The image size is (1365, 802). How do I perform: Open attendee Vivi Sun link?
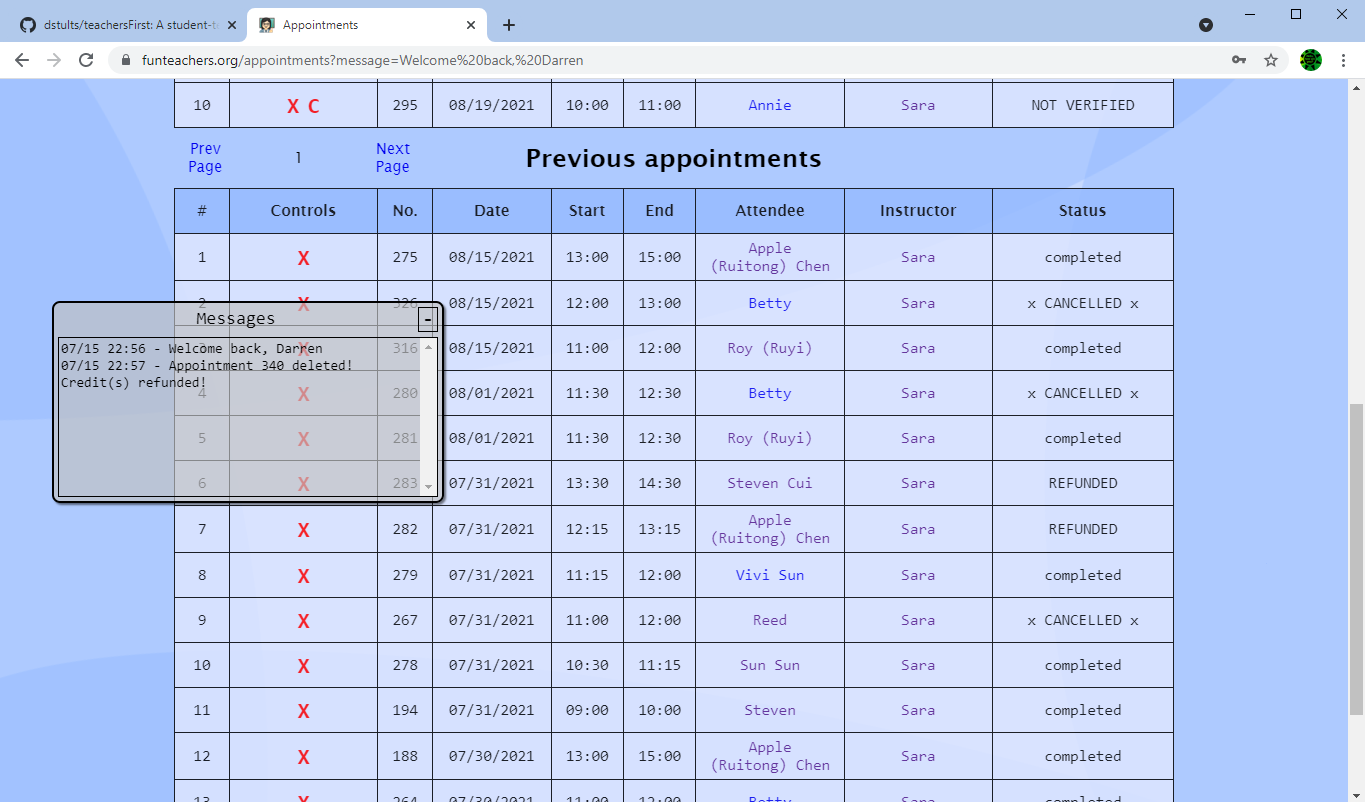coord(770,575)
